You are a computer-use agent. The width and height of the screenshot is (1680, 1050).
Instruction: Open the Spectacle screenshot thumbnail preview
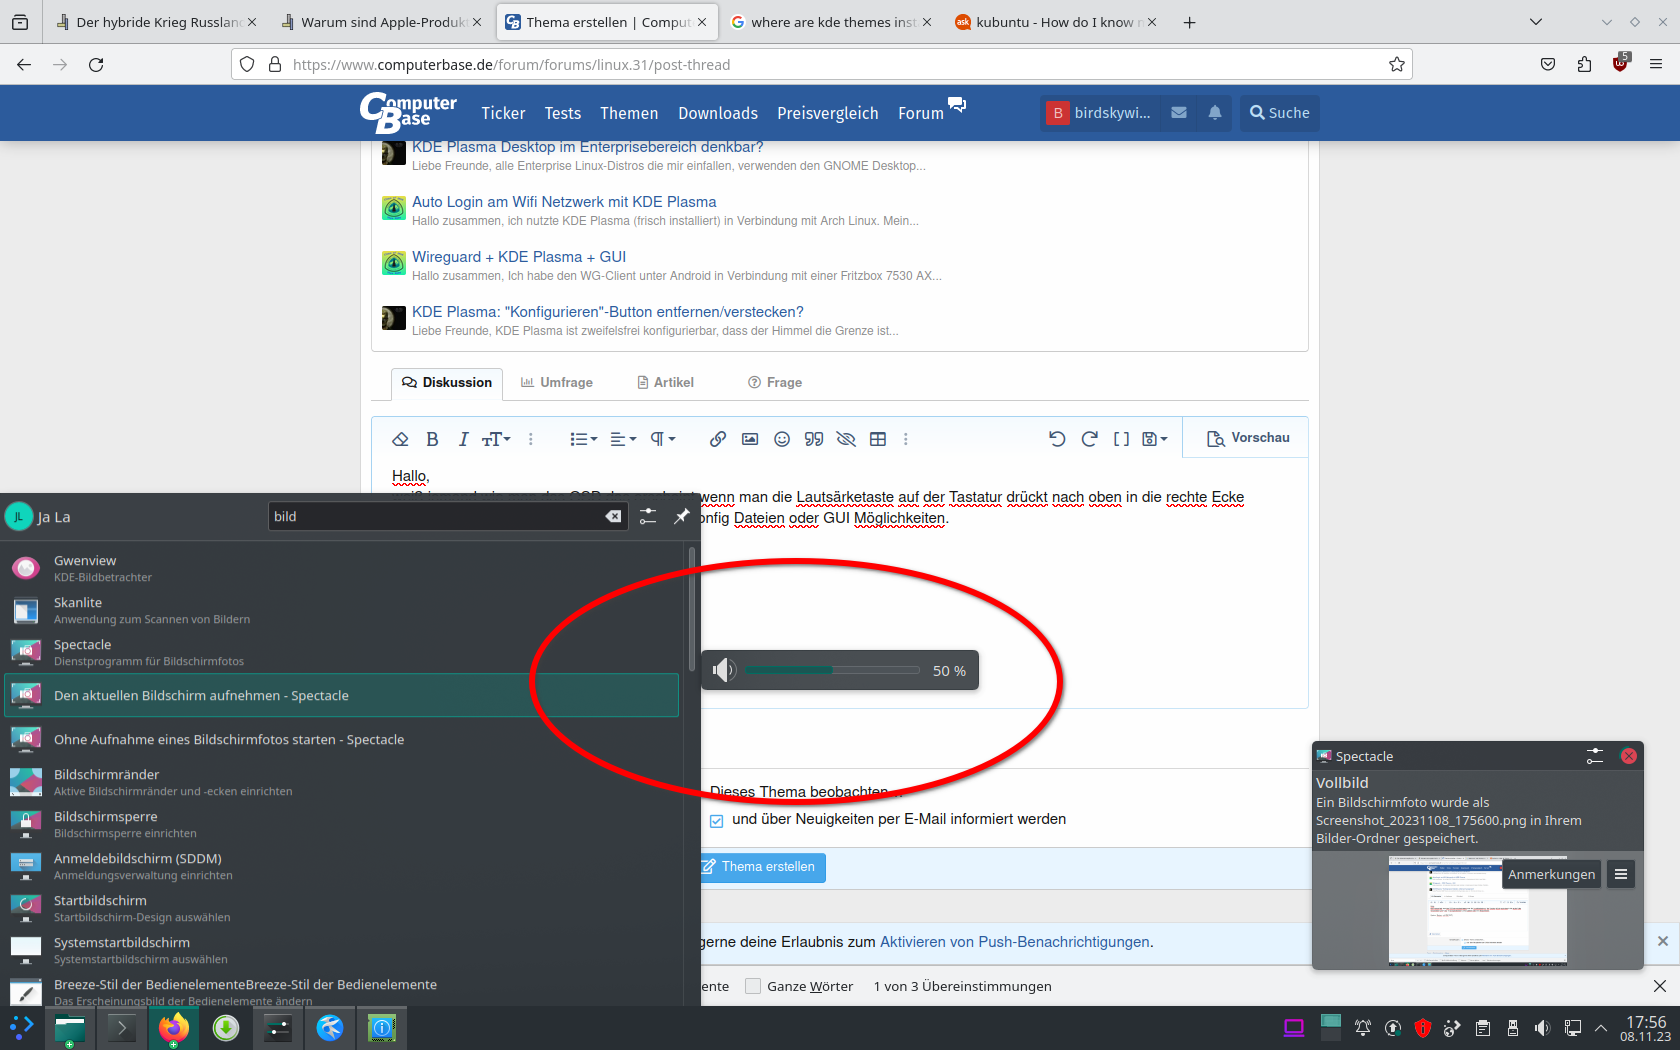[1477, 910]
